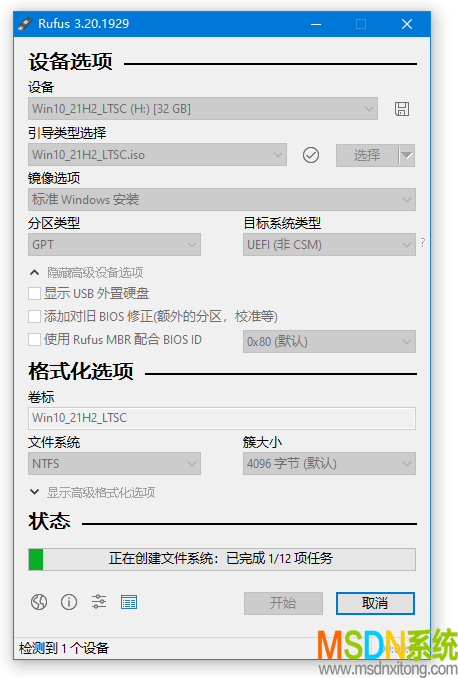This screenshot has height=678, width=458.
Task: Open application settings sliders icon
Action: click(x=99, y=602)
